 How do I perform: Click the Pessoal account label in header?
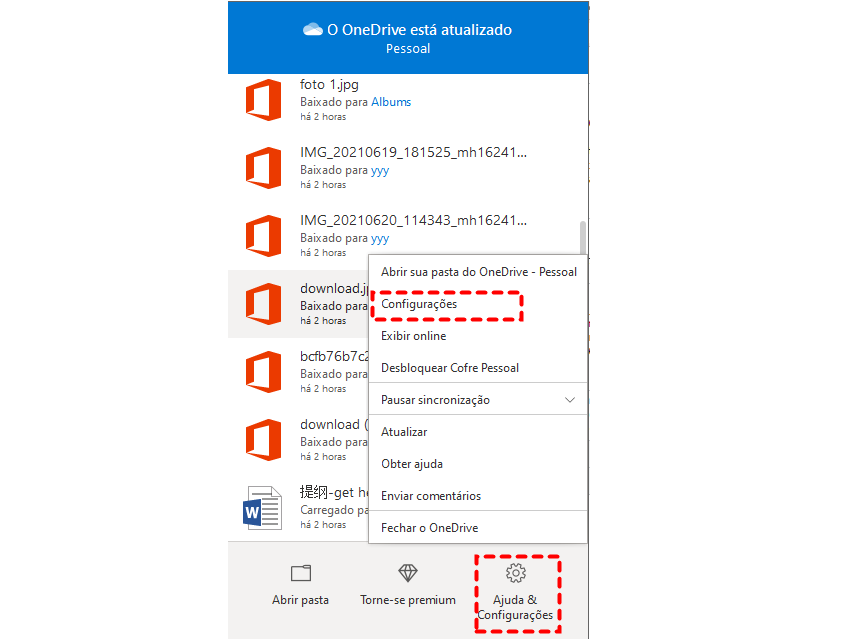click(408, 49)
